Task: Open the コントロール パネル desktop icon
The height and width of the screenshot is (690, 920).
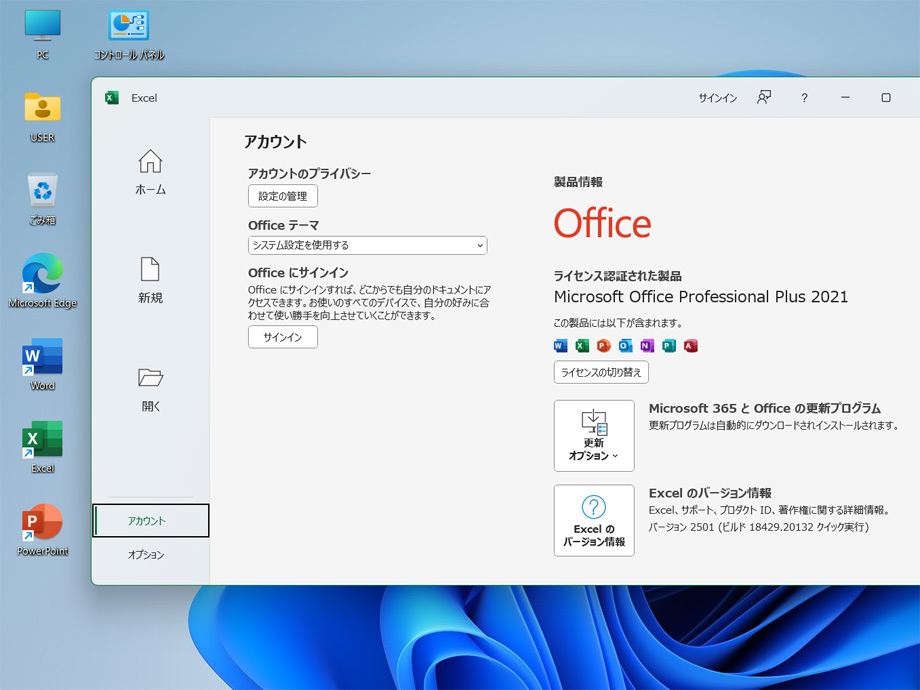Action: [x=128, y=34]
